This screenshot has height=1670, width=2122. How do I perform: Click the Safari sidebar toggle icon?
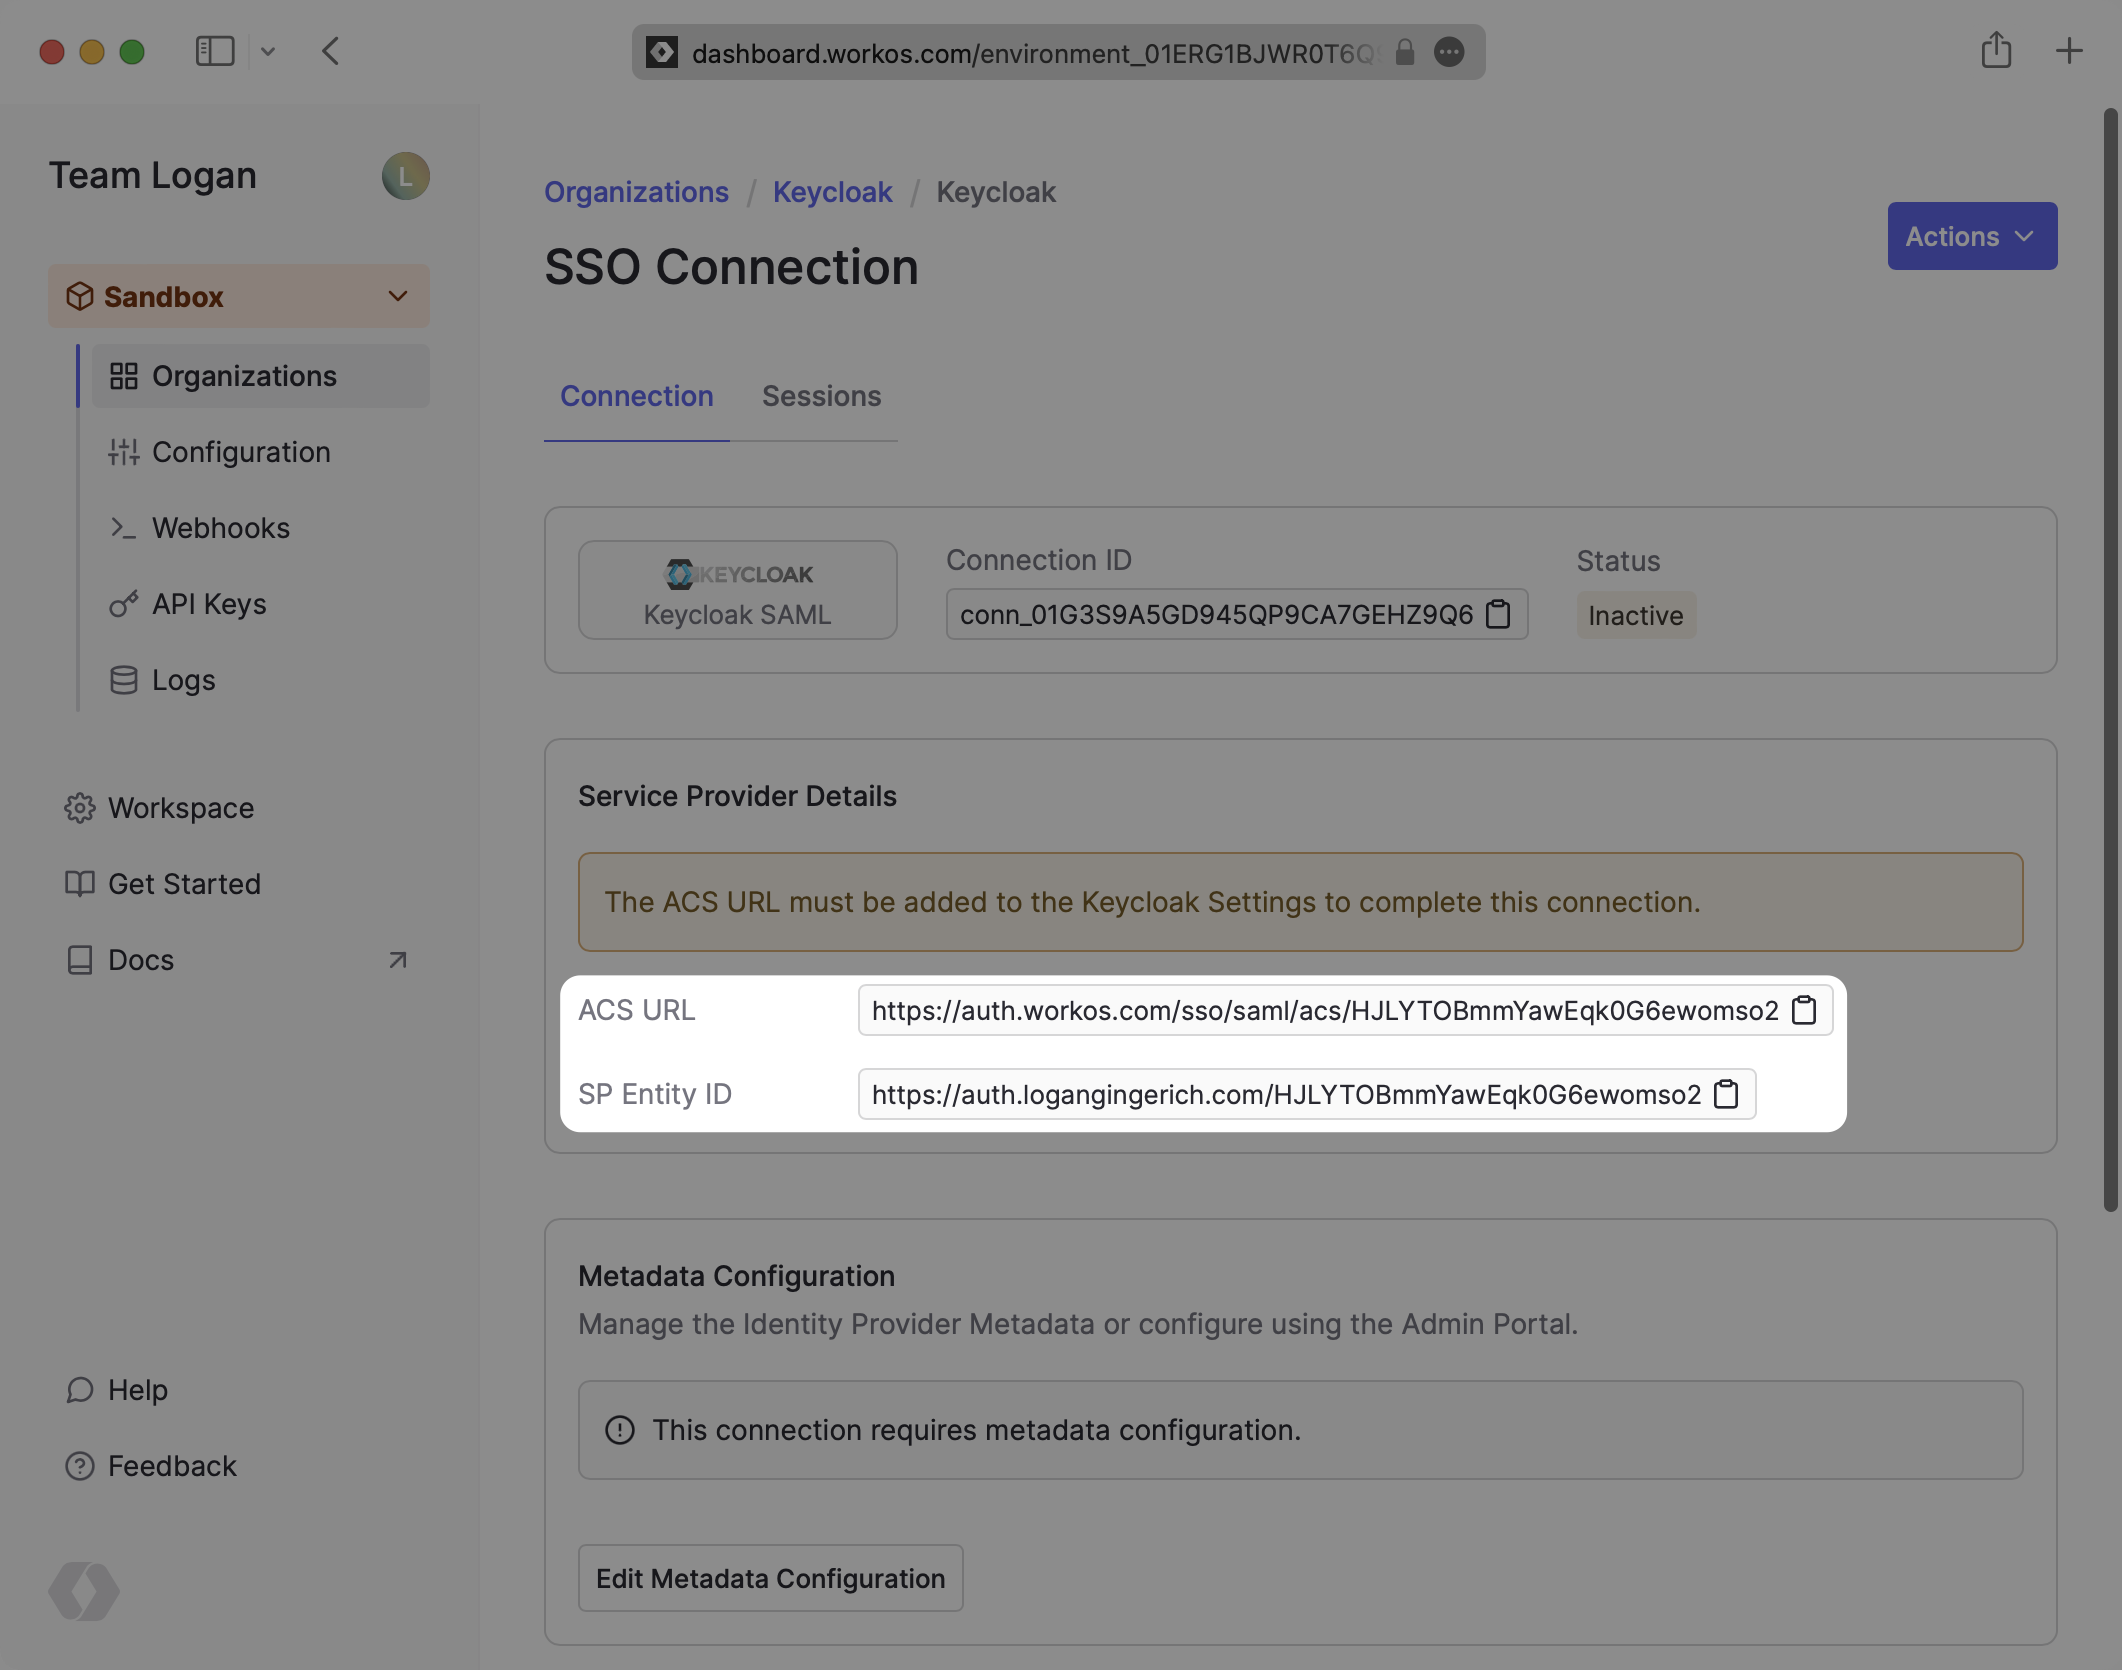(x=214, y=51)
